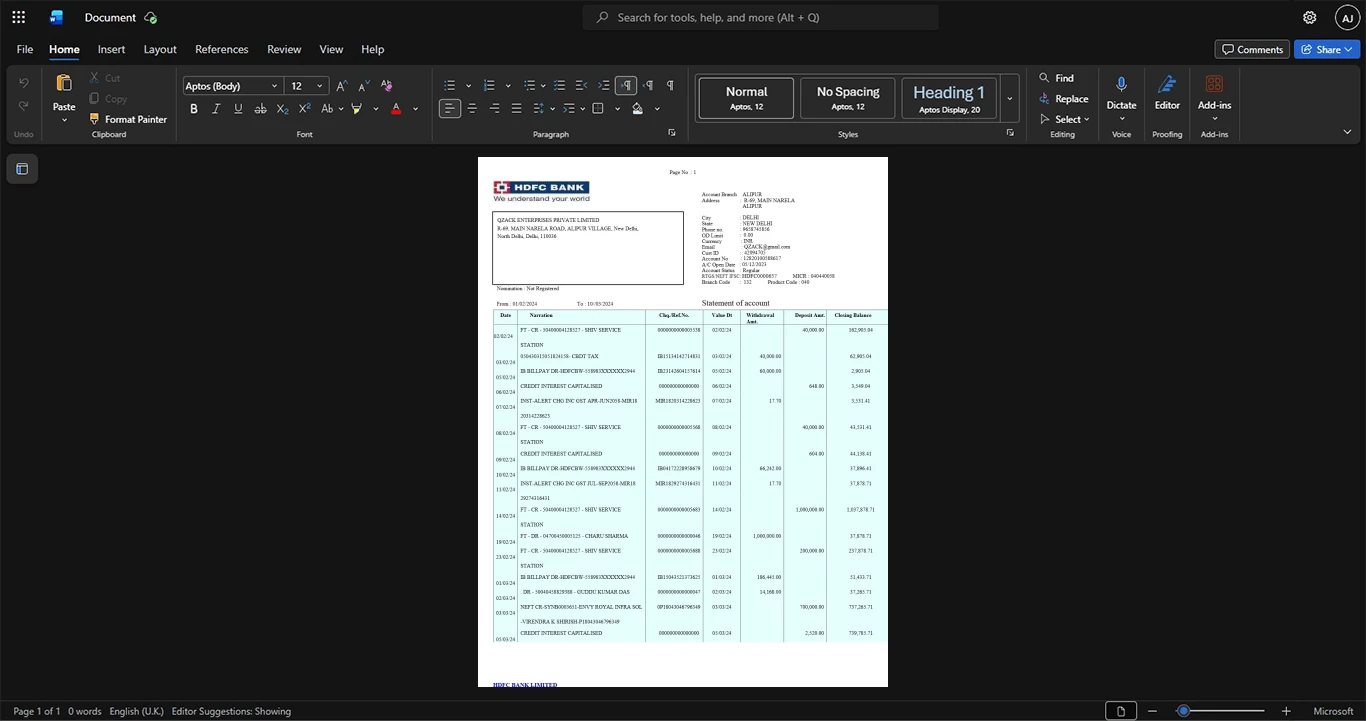Insert a checklist
Screen dimensions: 1366x721
(x=560, y=85)
